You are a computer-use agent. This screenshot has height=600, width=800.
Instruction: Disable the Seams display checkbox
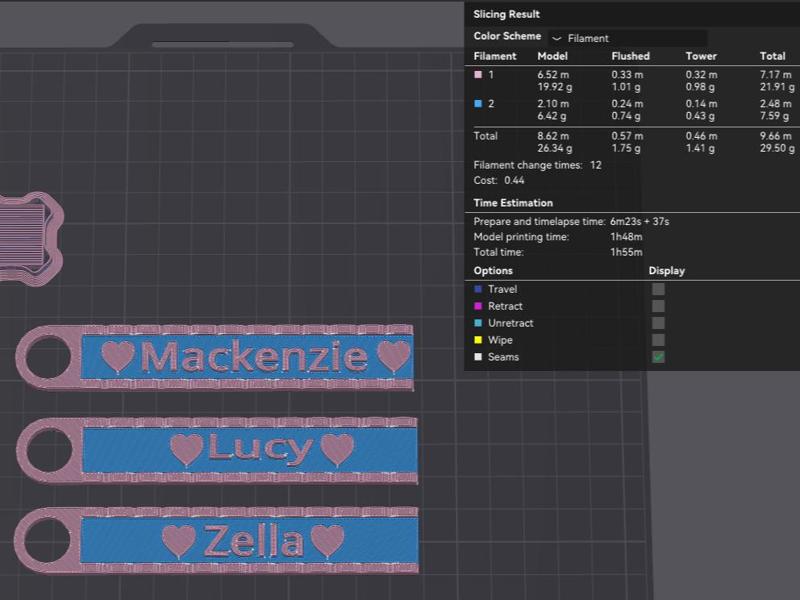point(657,357)
